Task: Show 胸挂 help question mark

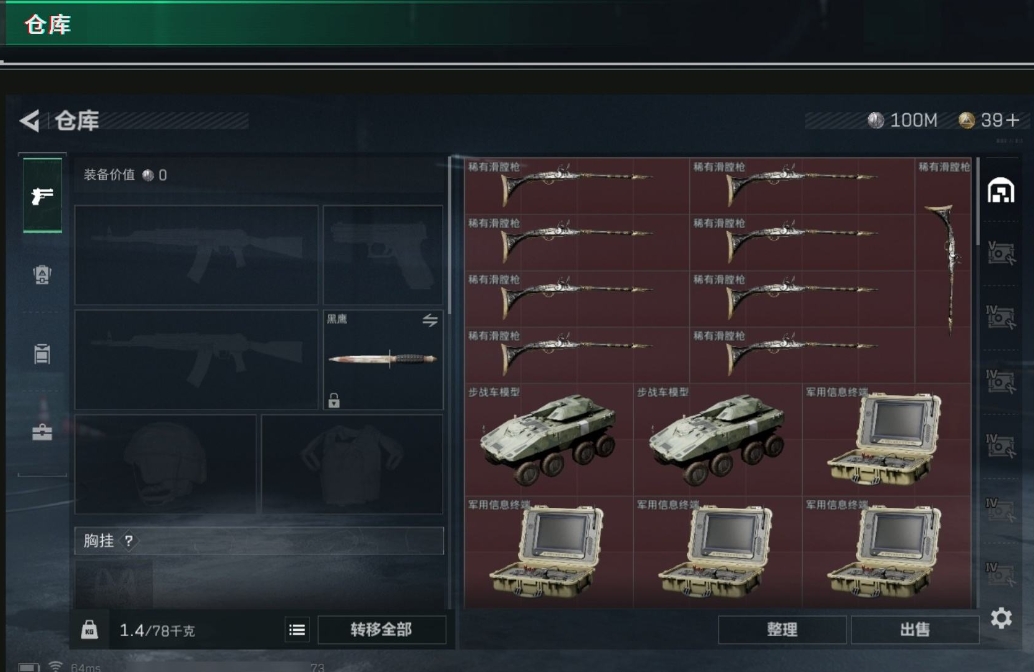Action: click(129, 541)
